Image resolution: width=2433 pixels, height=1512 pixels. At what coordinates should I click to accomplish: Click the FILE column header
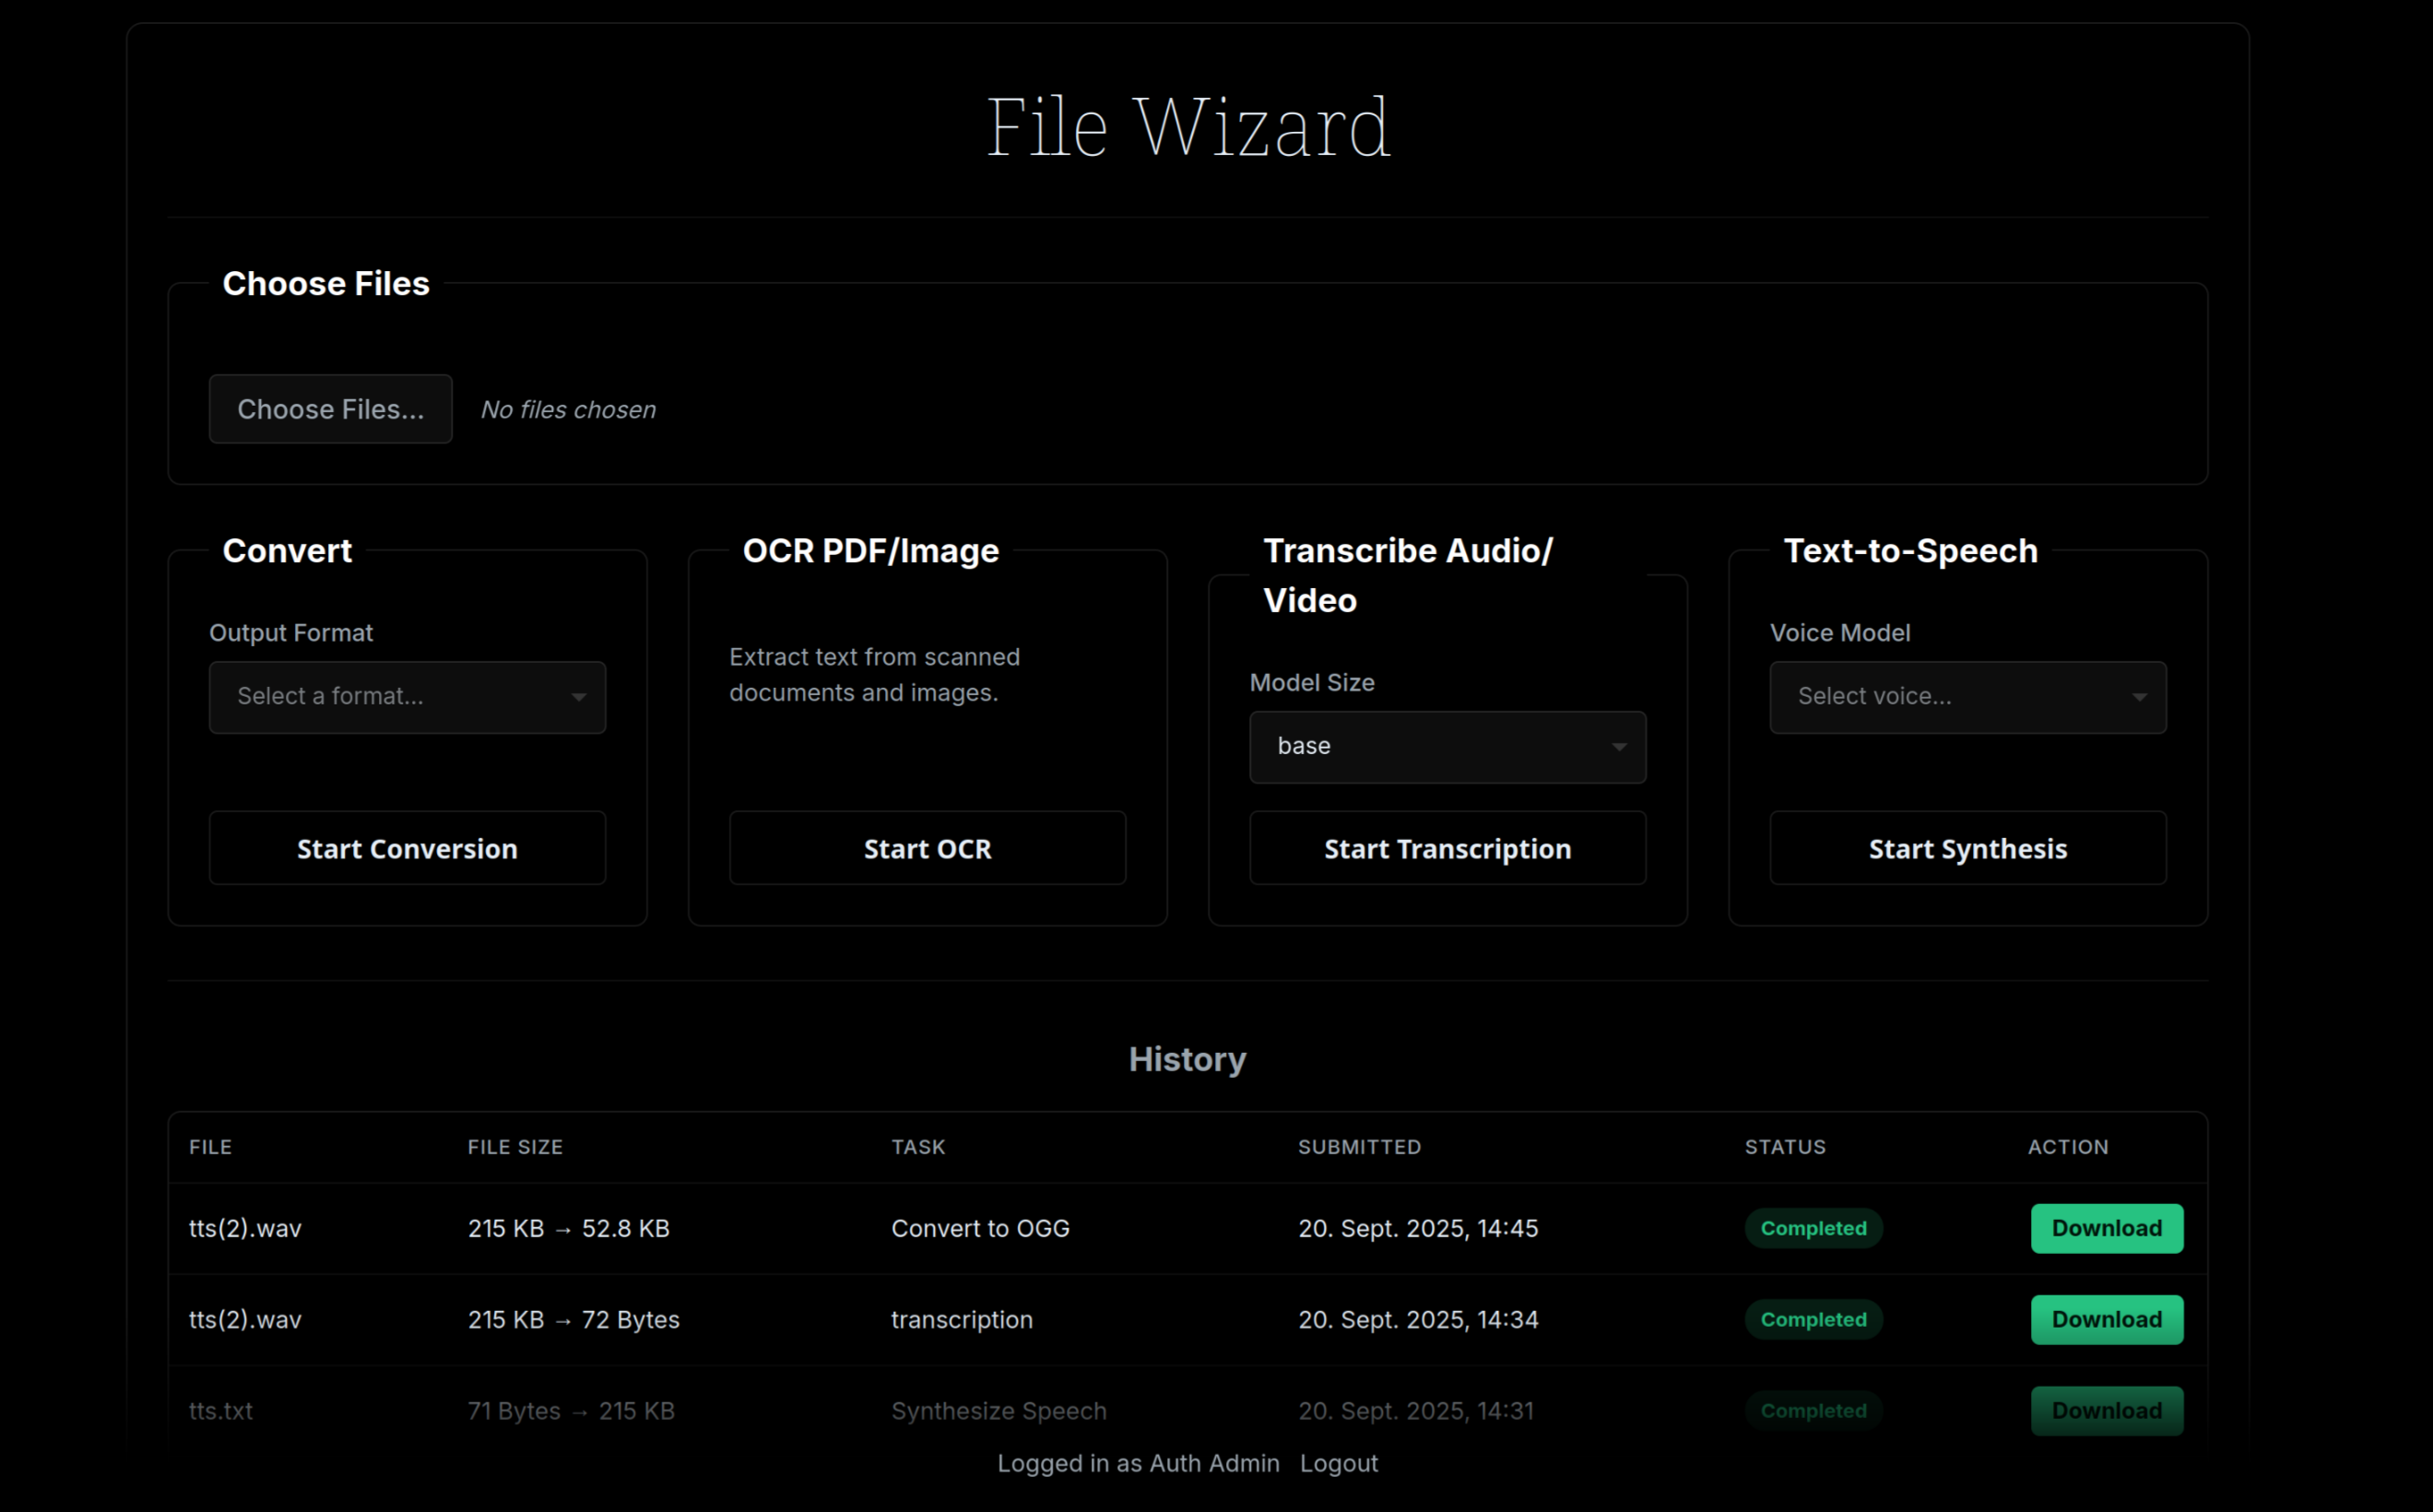pyautogui.click(x=210, y=1147)
